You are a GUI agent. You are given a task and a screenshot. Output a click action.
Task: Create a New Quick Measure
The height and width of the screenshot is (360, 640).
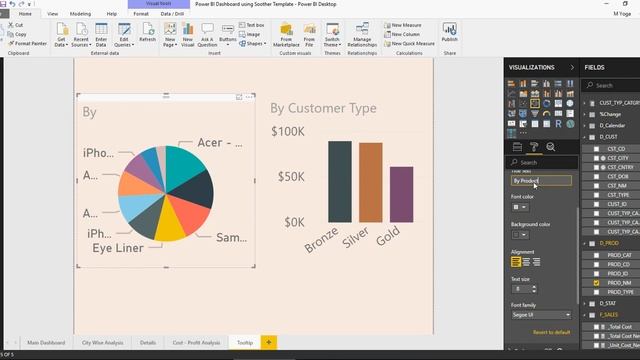409,43
